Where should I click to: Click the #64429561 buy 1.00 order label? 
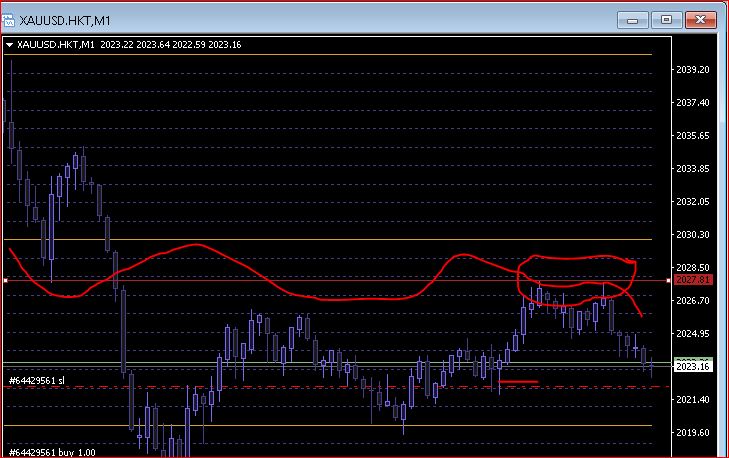click(52, 452)
